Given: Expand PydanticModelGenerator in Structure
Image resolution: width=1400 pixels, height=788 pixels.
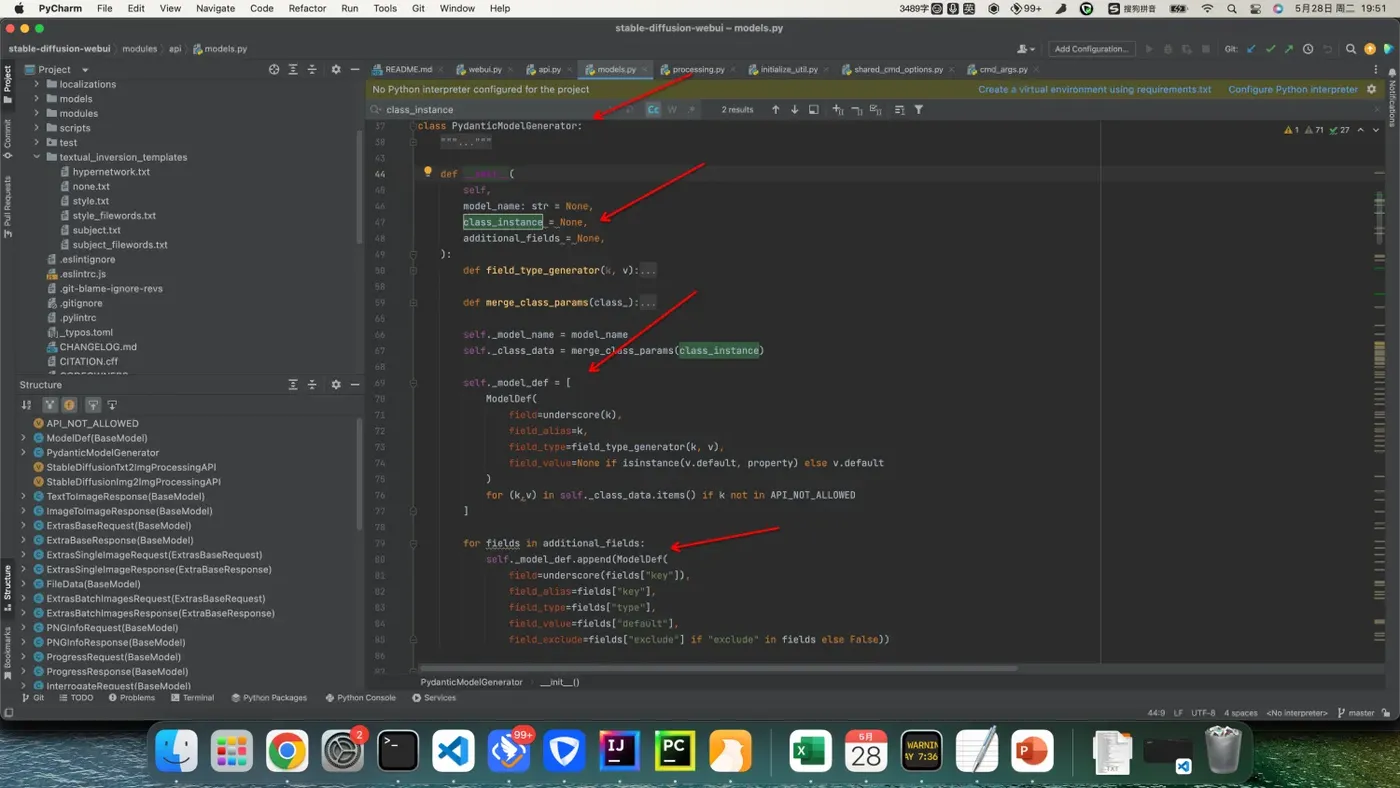Looking at the screenshot, I should (x=23, y=452).
